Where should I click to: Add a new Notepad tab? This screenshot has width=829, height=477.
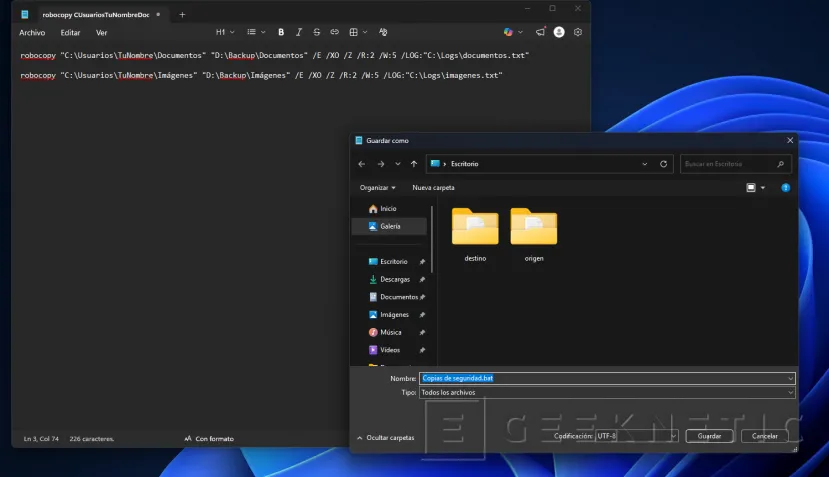tap(182, 15)
